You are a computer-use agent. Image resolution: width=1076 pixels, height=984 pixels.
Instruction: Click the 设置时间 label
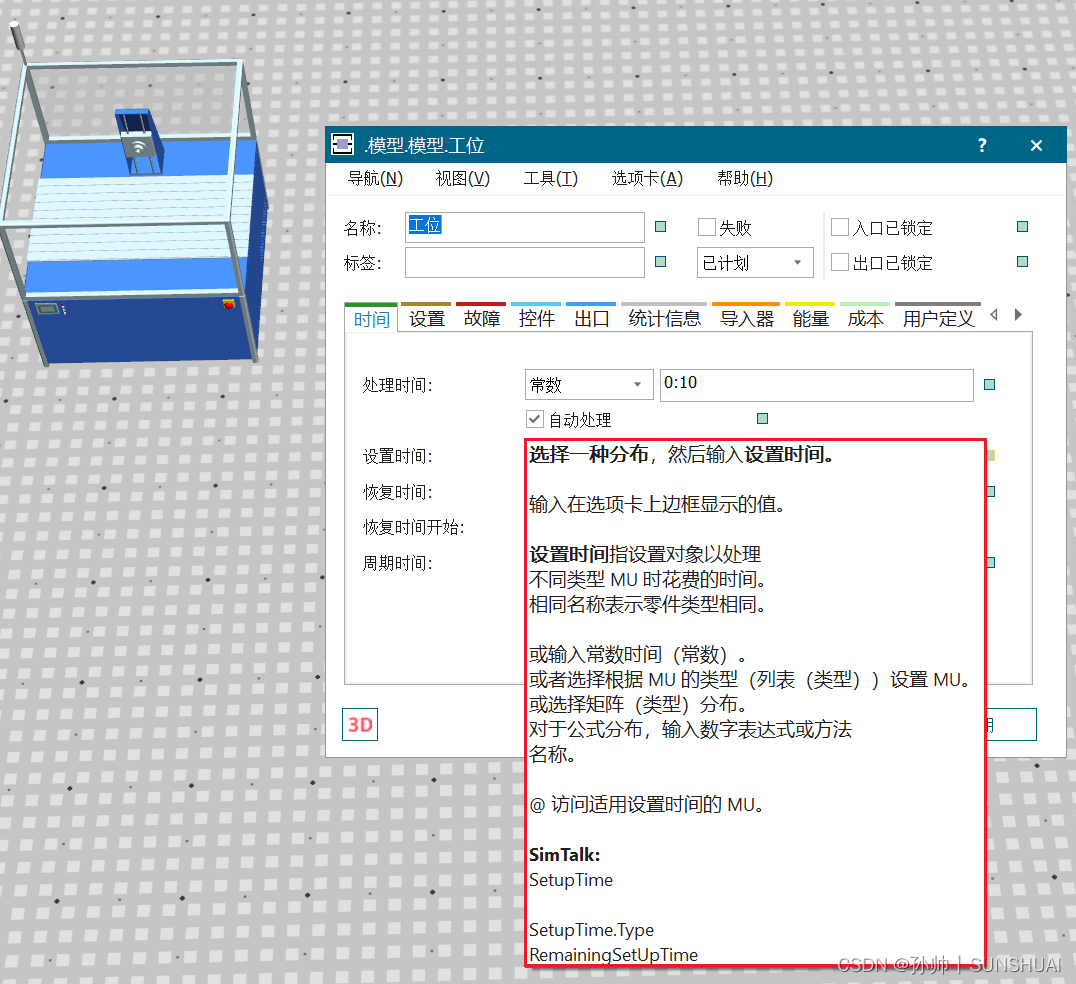pos(397,456)
